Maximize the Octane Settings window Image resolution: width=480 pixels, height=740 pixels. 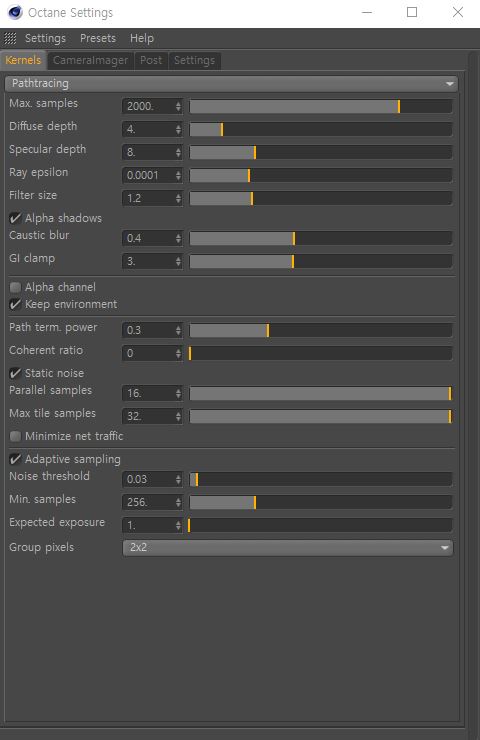(x=412, y=13)
